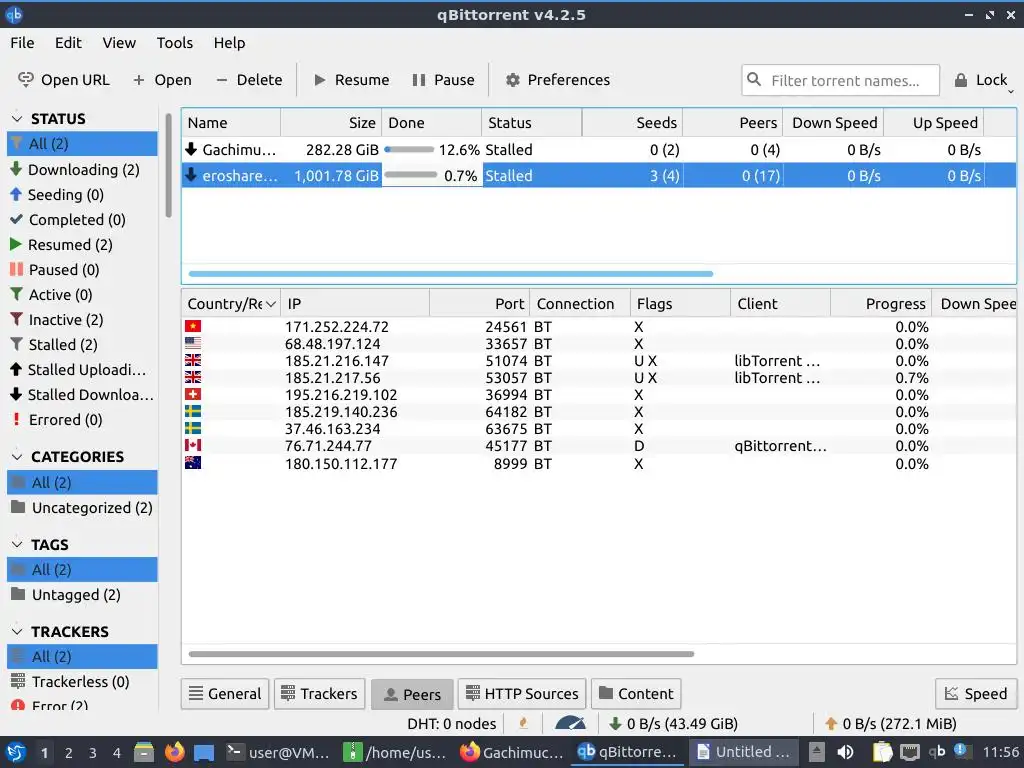Viewport: 1024px width, 768px height.
Task: Filter by Seeding (0) status
Action: pos(82,195)
